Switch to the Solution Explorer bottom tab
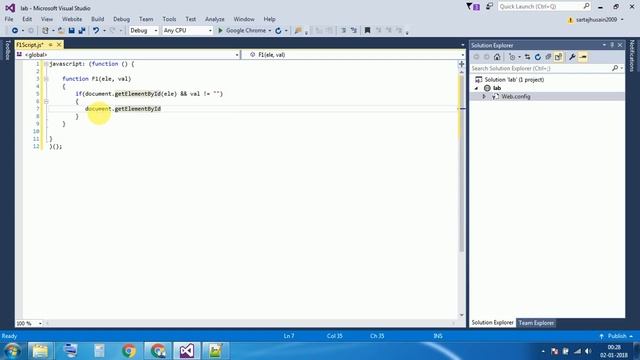This screenshot has height=360, width=640. (492, 323)
